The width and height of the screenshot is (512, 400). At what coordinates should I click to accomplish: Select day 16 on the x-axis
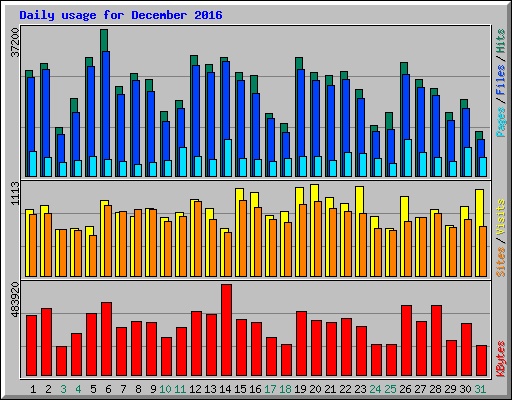[255, 389]
